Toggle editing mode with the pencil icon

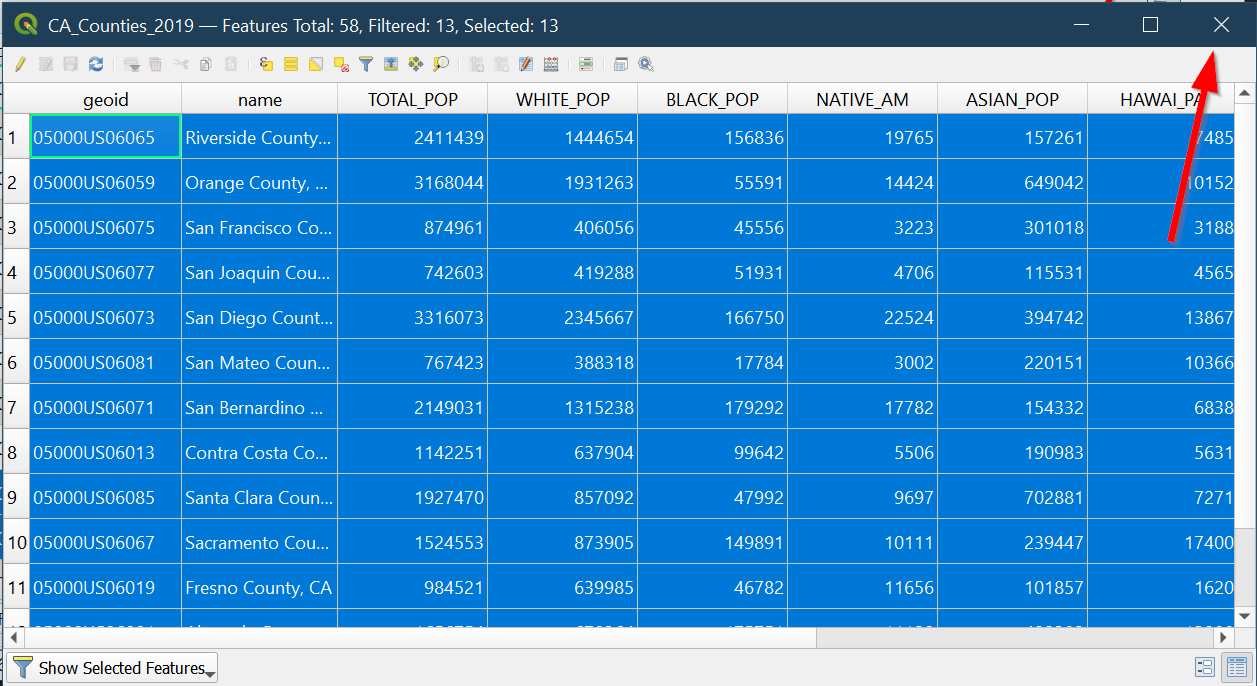pyautogui.click(x=20, y=64)
